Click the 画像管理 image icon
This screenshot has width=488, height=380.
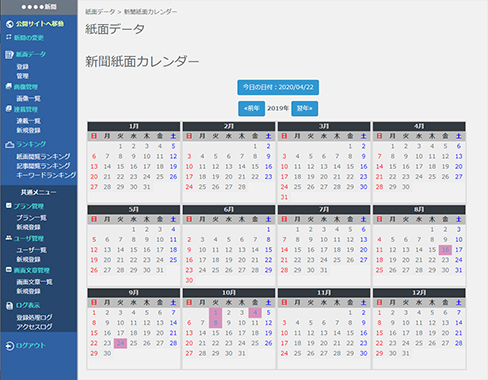(x=9, y=86)
